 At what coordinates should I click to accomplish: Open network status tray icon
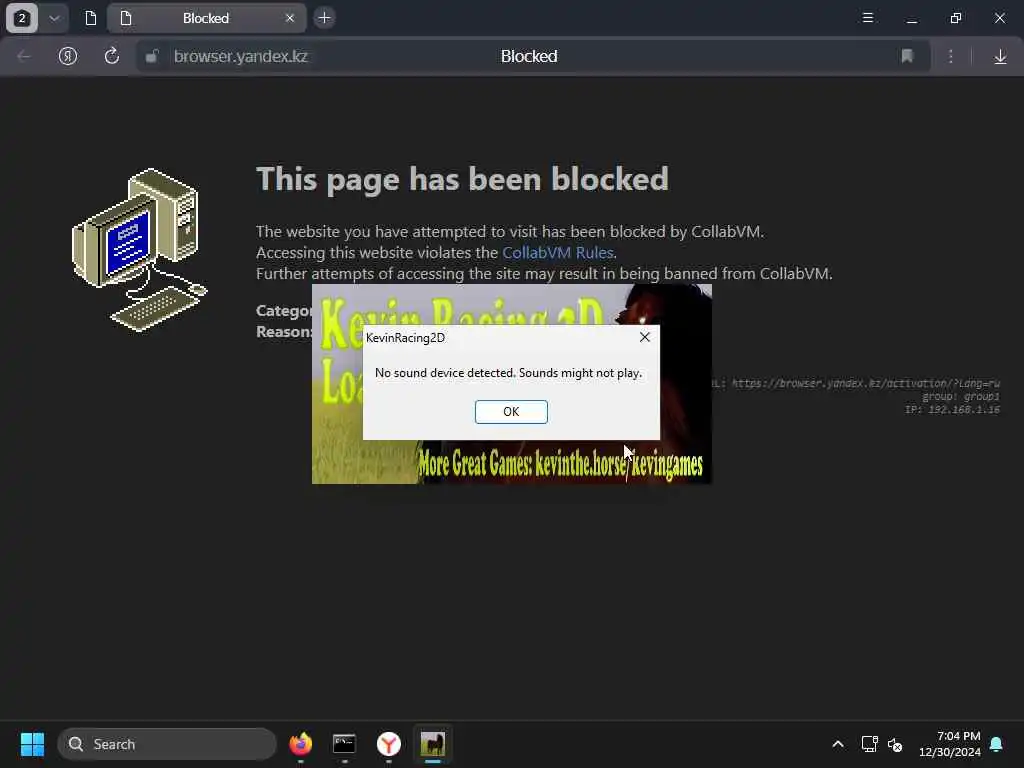tap(869, 744)
